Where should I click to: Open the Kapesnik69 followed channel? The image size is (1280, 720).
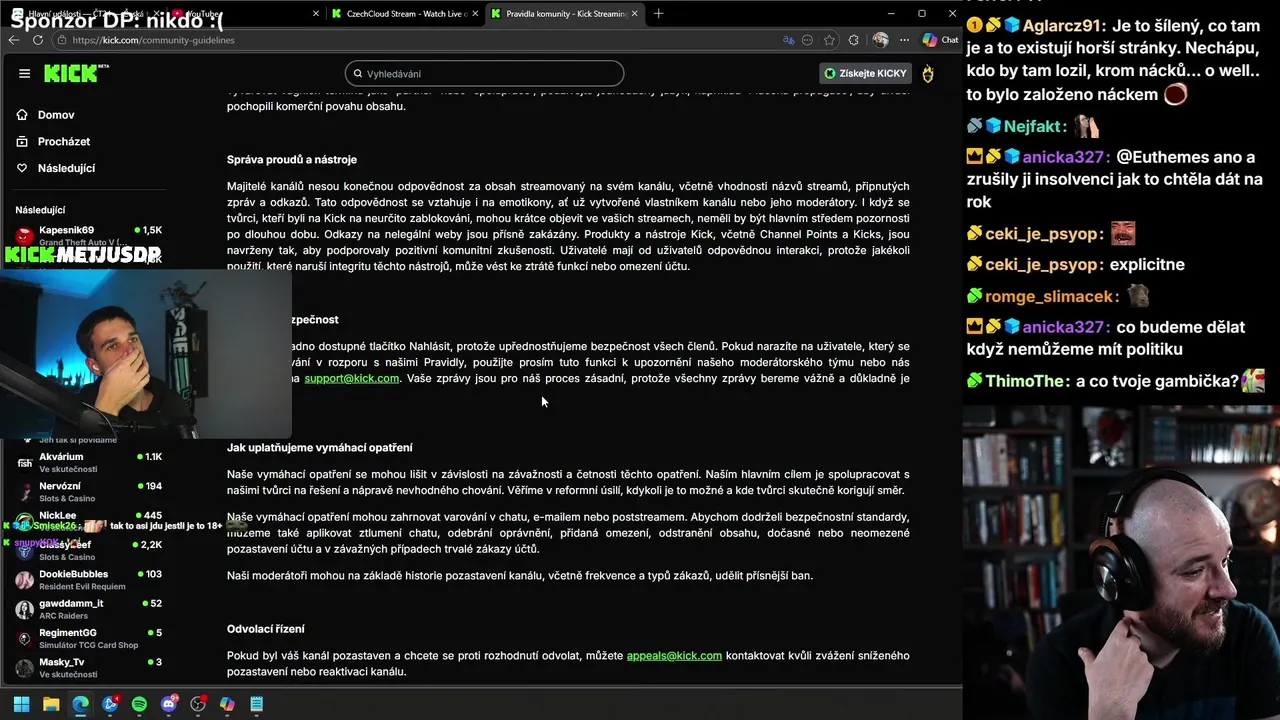[x=88, y=235]
